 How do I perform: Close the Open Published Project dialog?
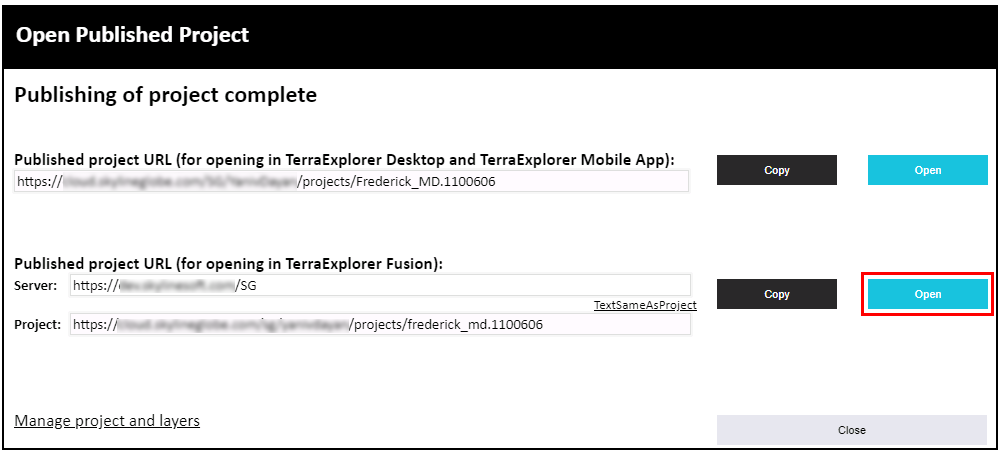[852, 430]
